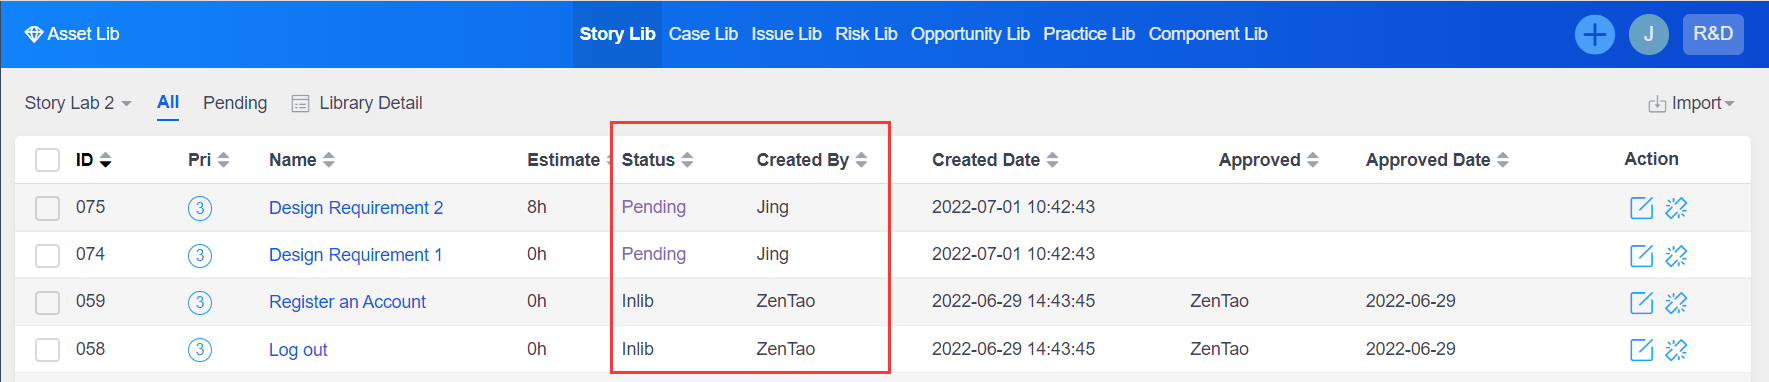Edit the Register an Account story

pyautogui.click(x=1641, y=302)
